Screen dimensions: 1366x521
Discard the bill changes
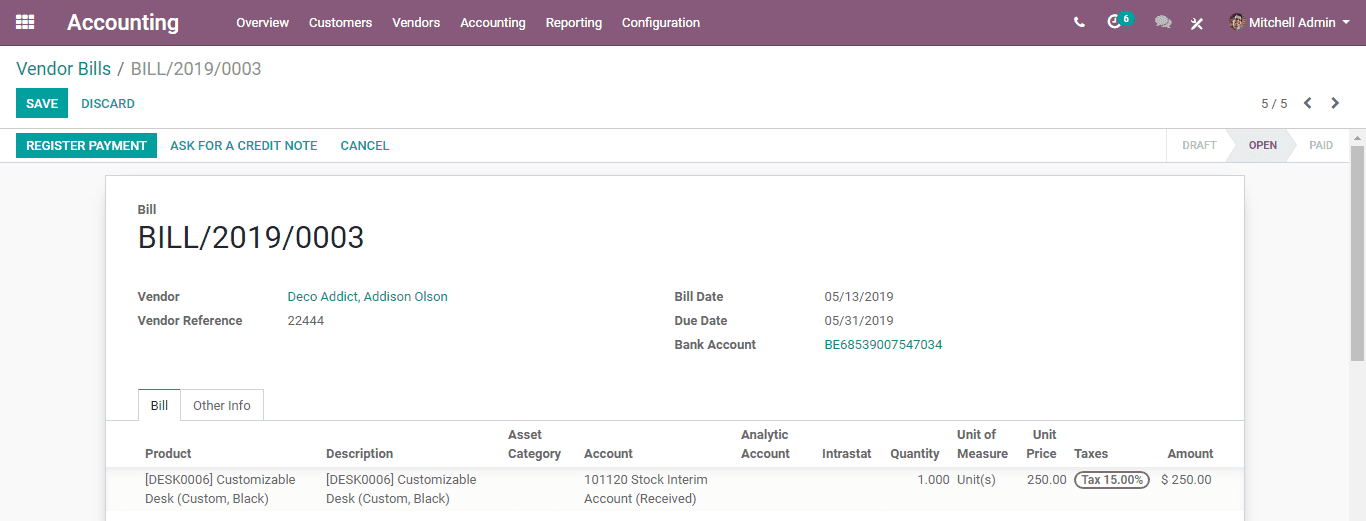108,103
